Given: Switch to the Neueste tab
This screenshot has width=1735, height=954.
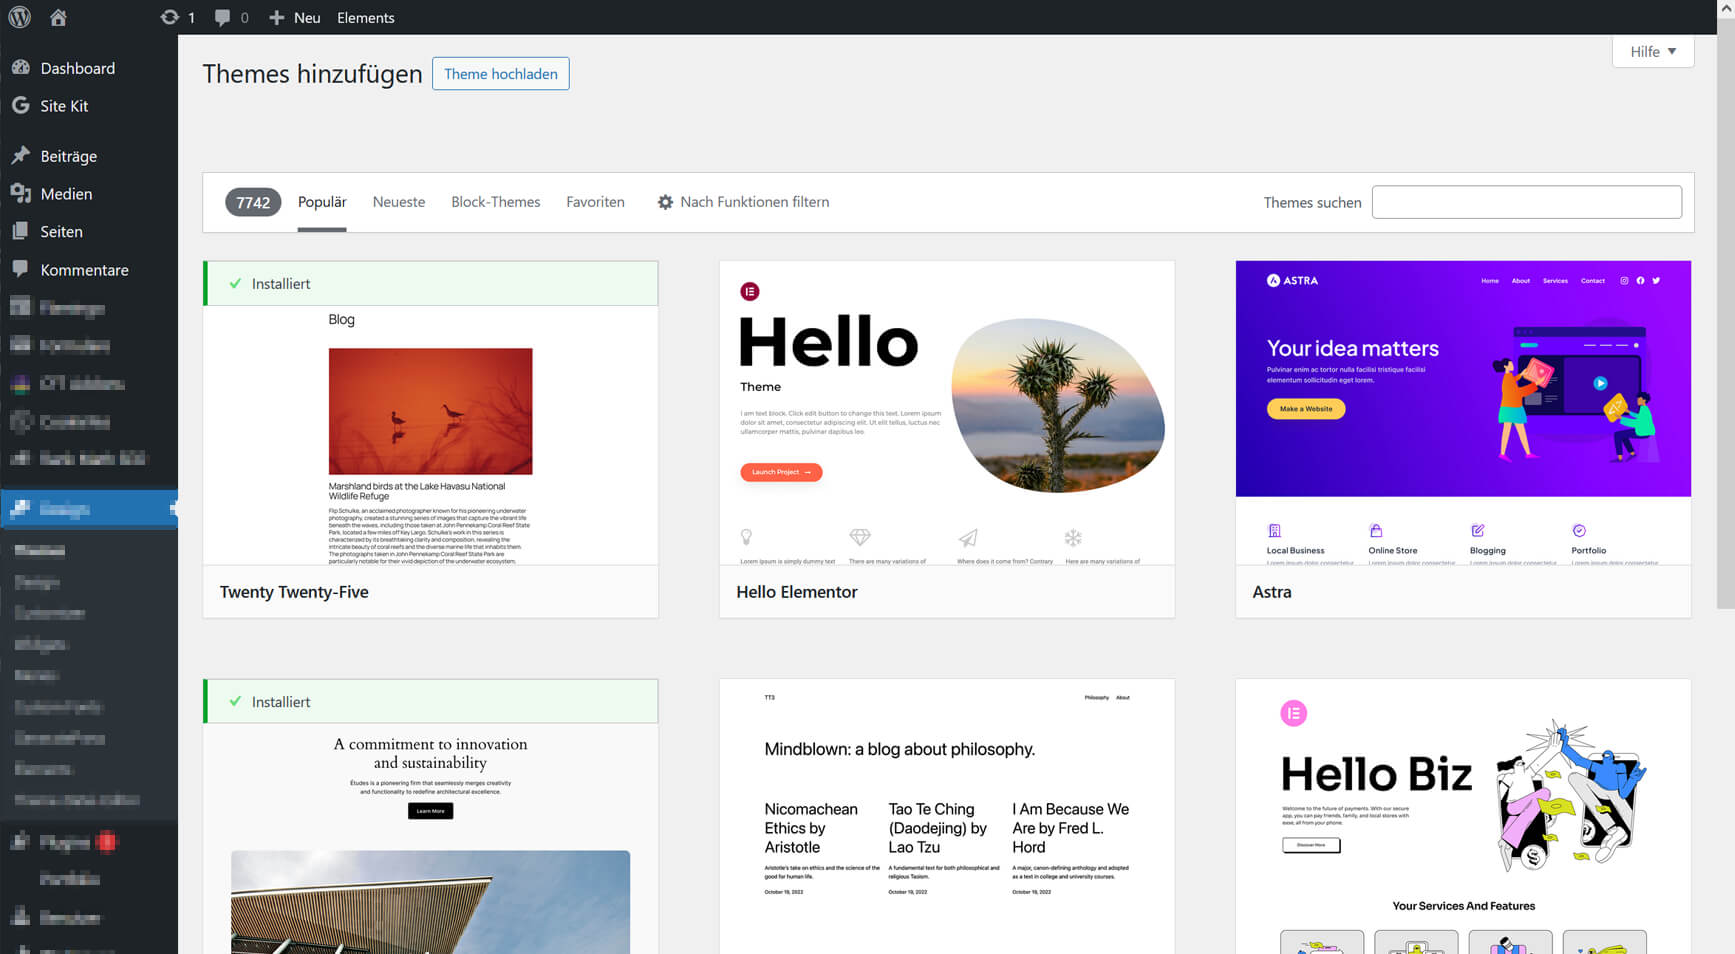Looking at the screenshot, I should coord(398,202).
